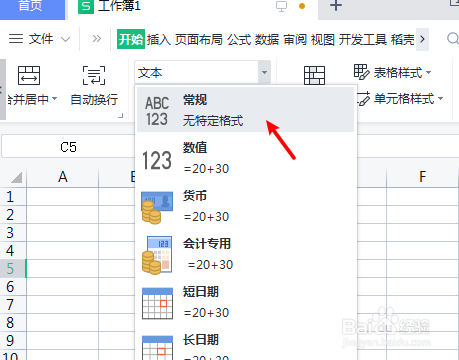Image resolution: width=459 pixels, height=360 pixels.
Task: Expand Merge and Center dropdown arrow
Action: click(55, 99)
